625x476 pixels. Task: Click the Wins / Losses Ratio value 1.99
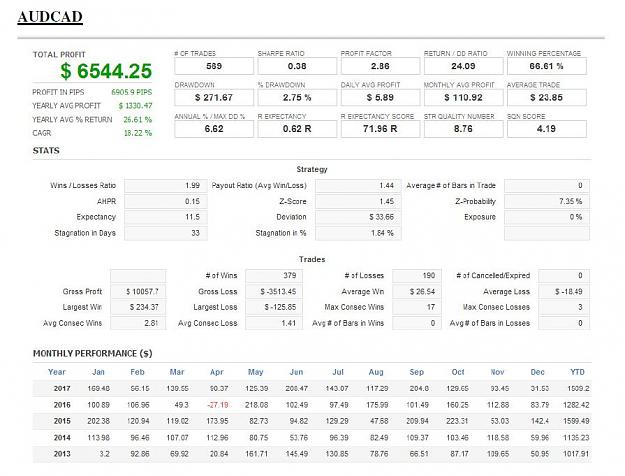[x=166, y=186]
